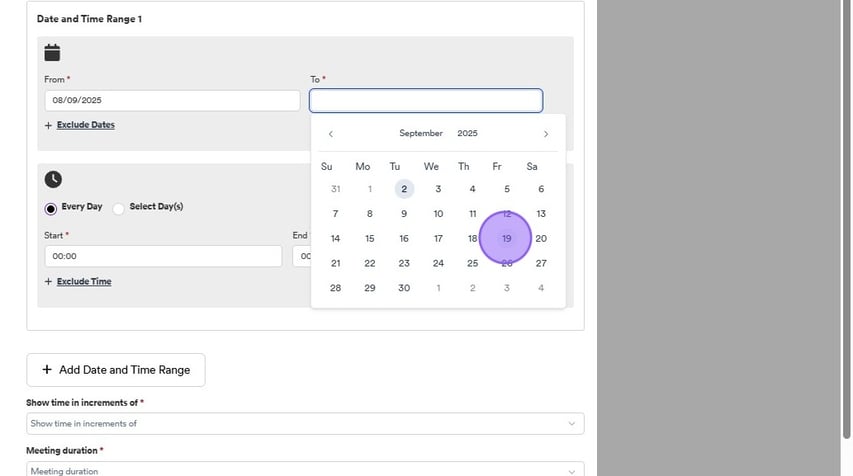
Task: Open the Exclude Time link
Action: point(84,282)
